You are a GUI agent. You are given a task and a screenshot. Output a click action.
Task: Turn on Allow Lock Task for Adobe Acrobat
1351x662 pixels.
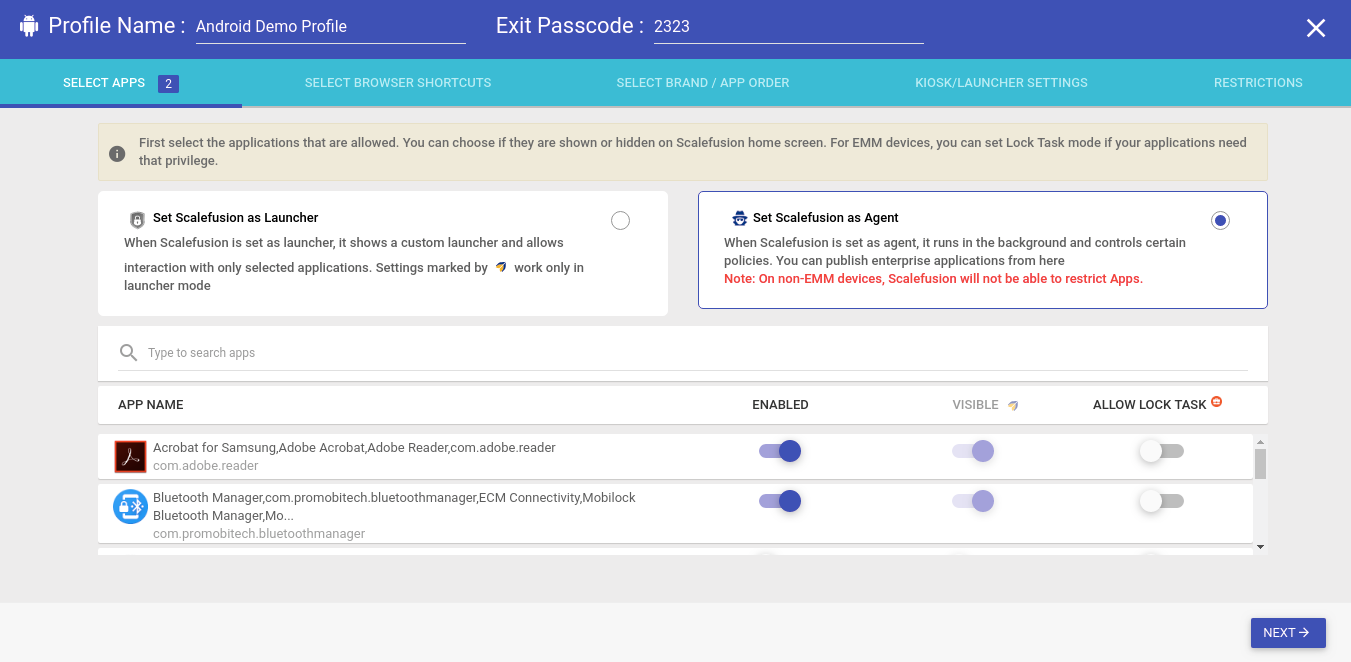point(1161,451)
